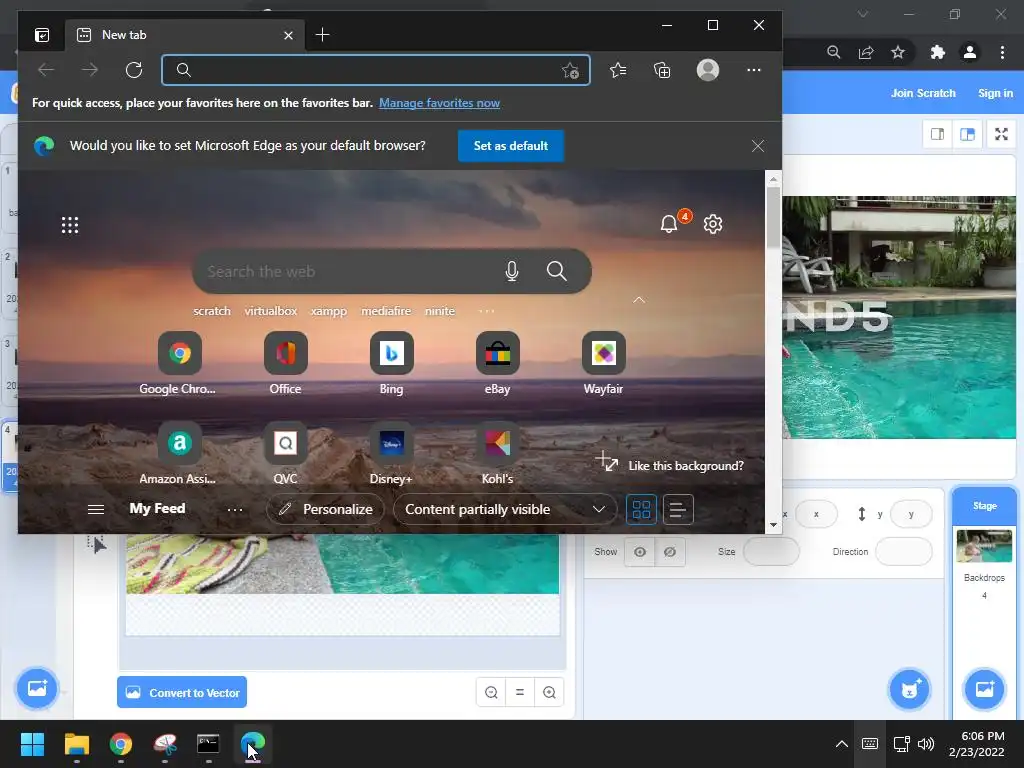
Task: Click Join Scratch in Chrome window
Action: click(923, 93)
